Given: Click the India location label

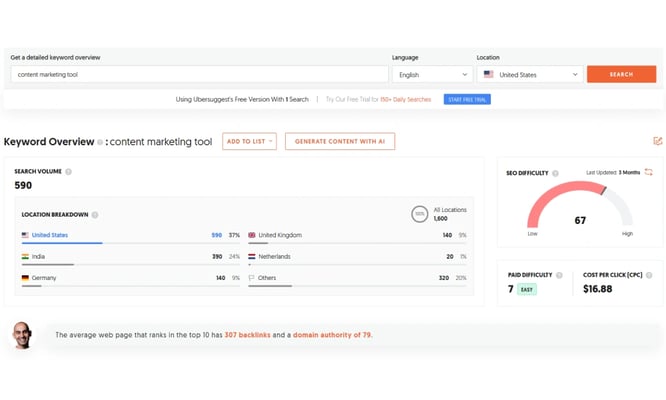Looking at the screenshot, I should click(x=38, y=256).
